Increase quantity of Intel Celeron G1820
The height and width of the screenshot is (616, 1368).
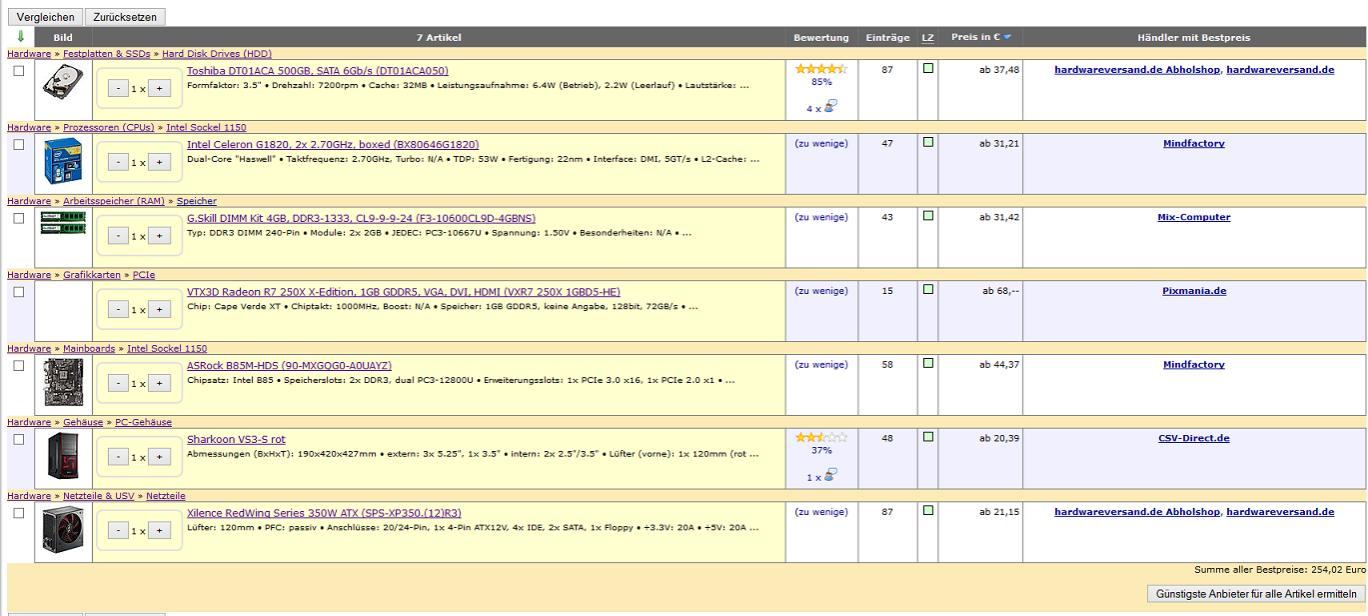(x=159, y=162)
